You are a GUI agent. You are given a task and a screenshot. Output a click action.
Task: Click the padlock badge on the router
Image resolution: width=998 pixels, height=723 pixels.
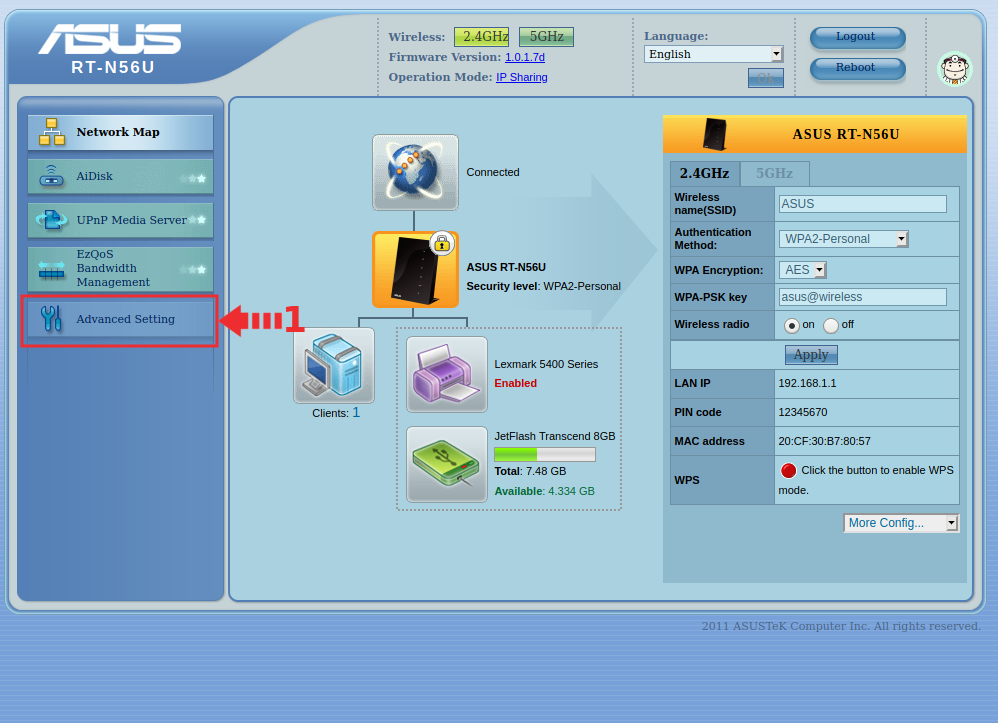(x=442, y=243)
